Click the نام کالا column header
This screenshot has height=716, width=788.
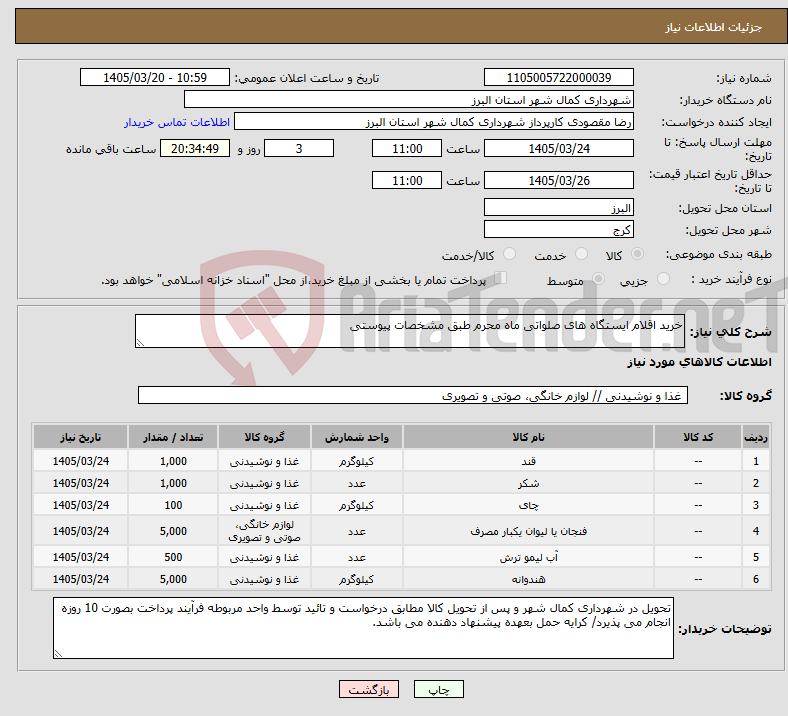coord(528,437)
